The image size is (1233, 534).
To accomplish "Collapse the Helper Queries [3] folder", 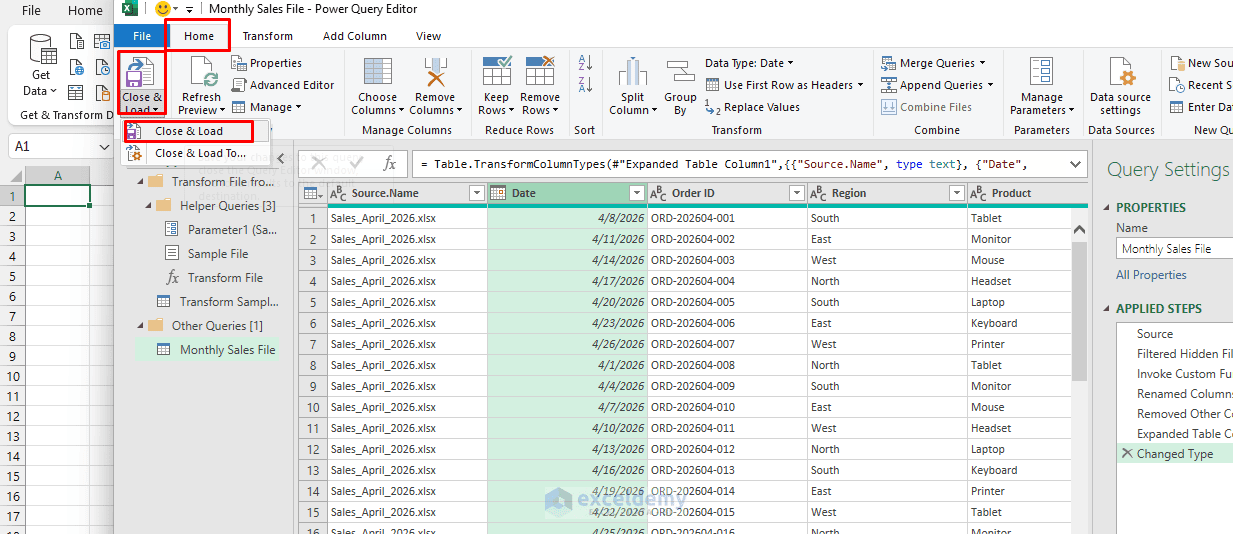I will pos(149,206).
